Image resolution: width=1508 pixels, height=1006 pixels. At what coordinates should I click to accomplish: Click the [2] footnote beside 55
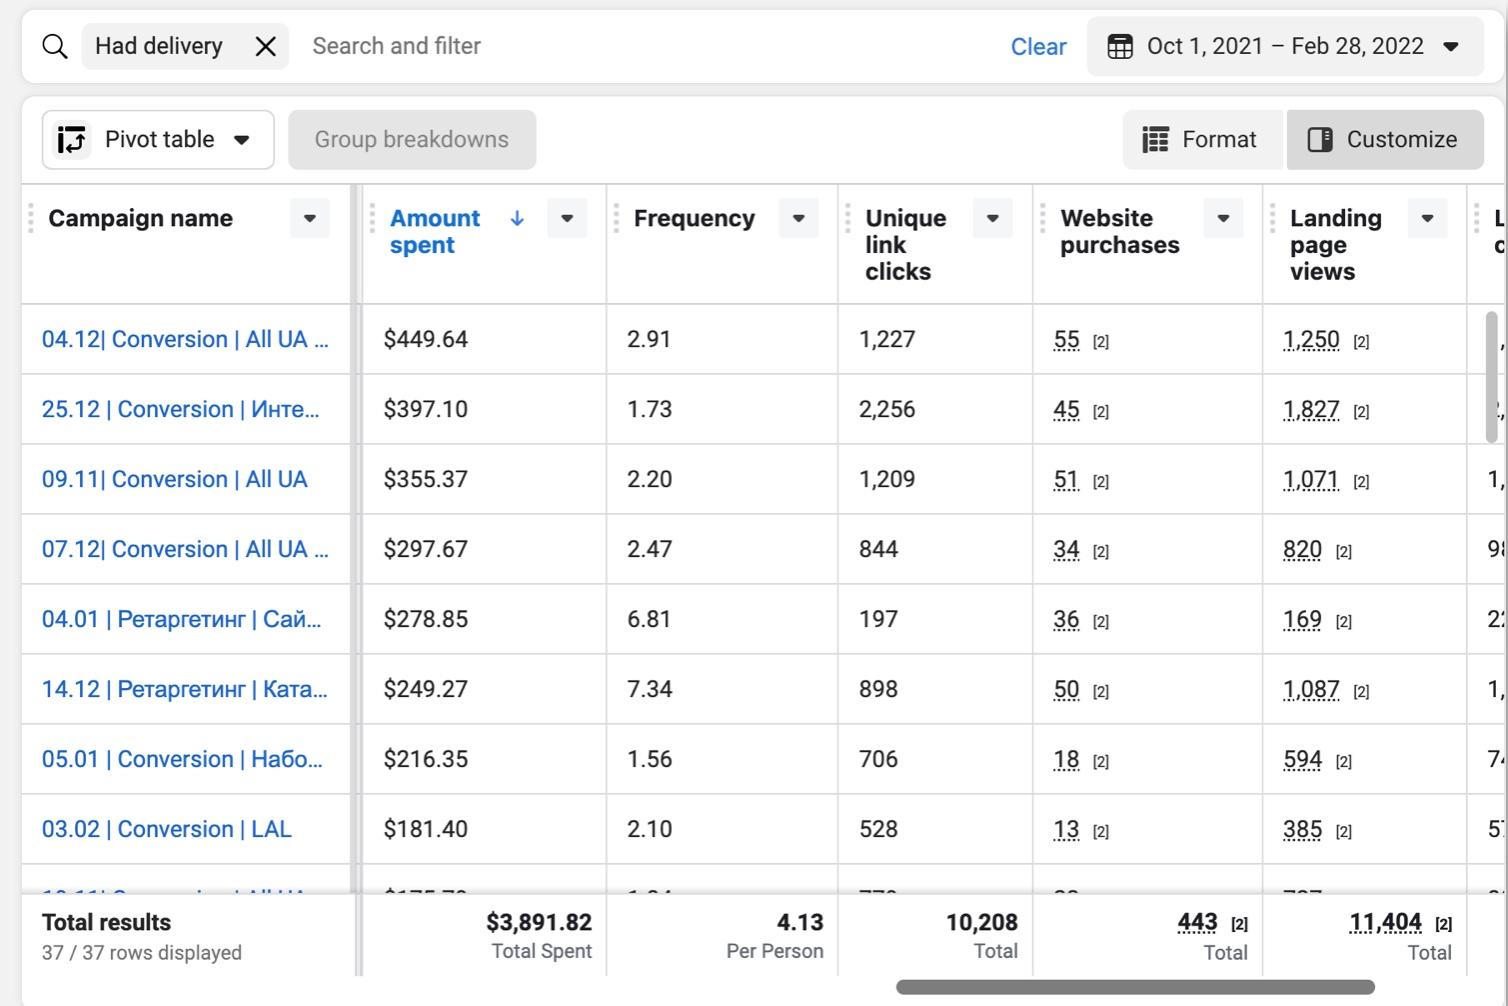pyautogui.click(x=1101, y=342)
